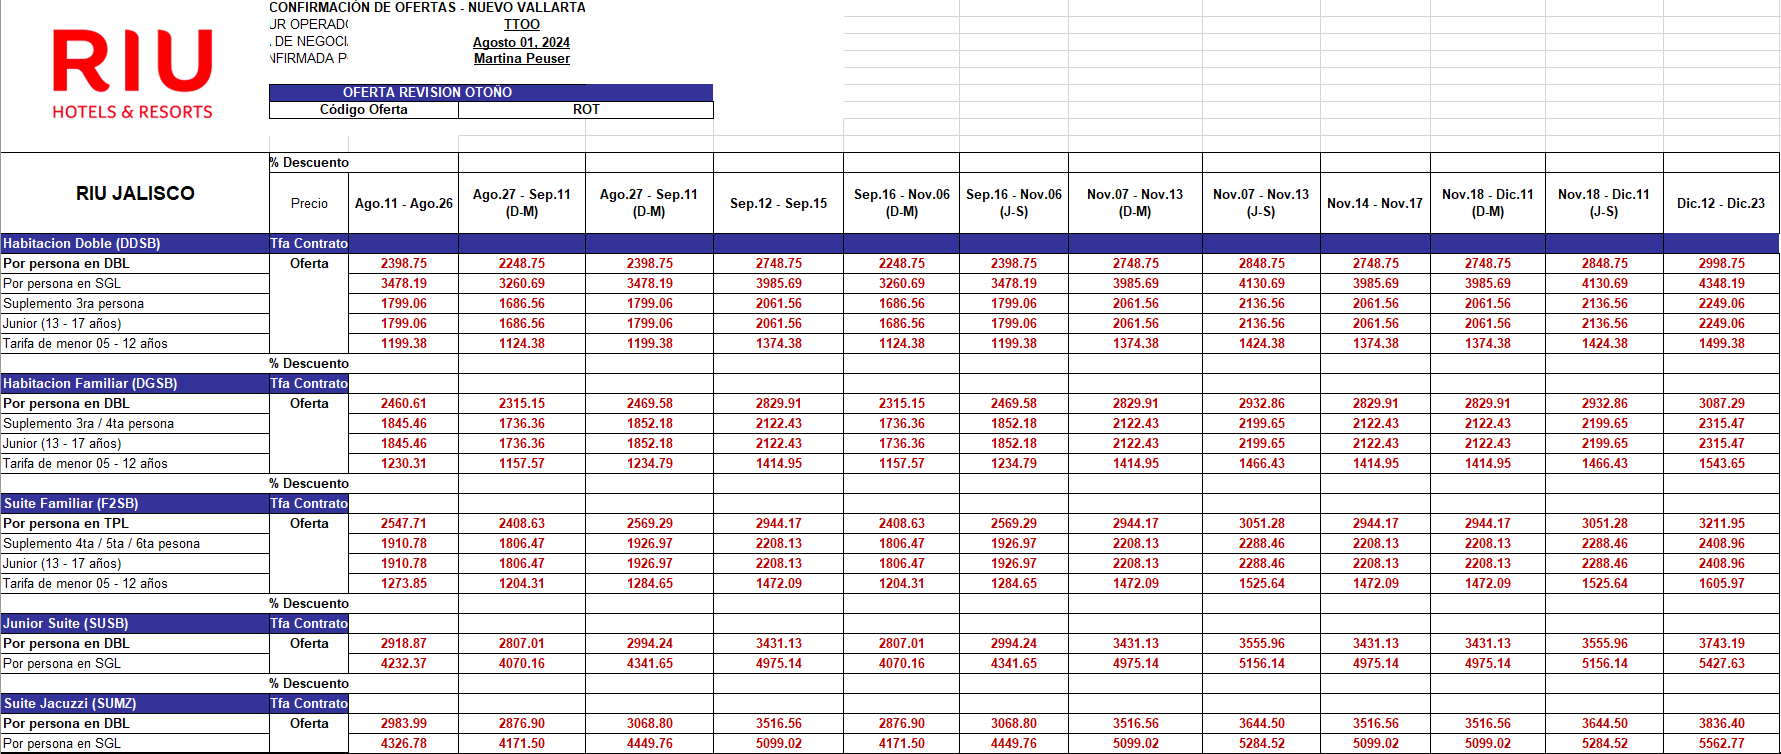Click the value 1230.31 under Ago.11 - Ago.26
Viewport: 1781px width, 754px height.
pyautogui.click(x=404, y=463)
